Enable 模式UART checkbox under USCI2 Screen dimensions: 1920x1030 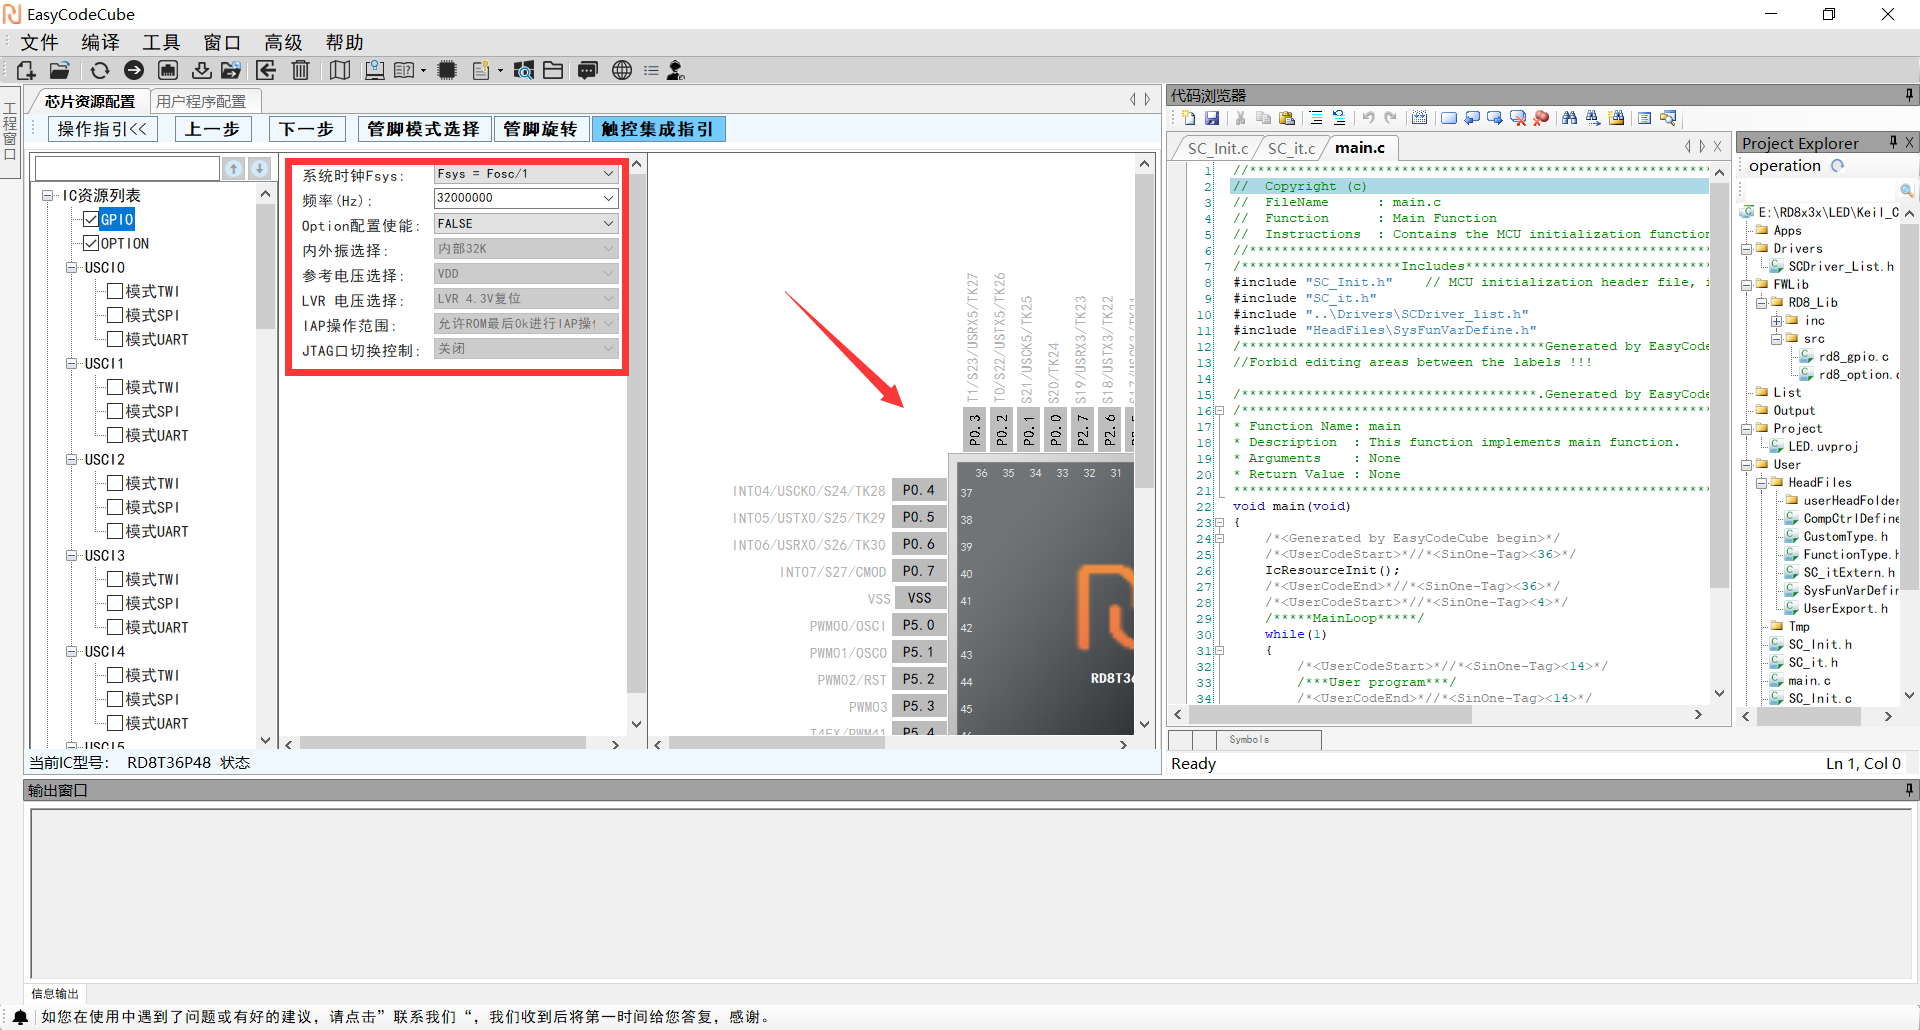pyautogui.click(x=115, y=531)
